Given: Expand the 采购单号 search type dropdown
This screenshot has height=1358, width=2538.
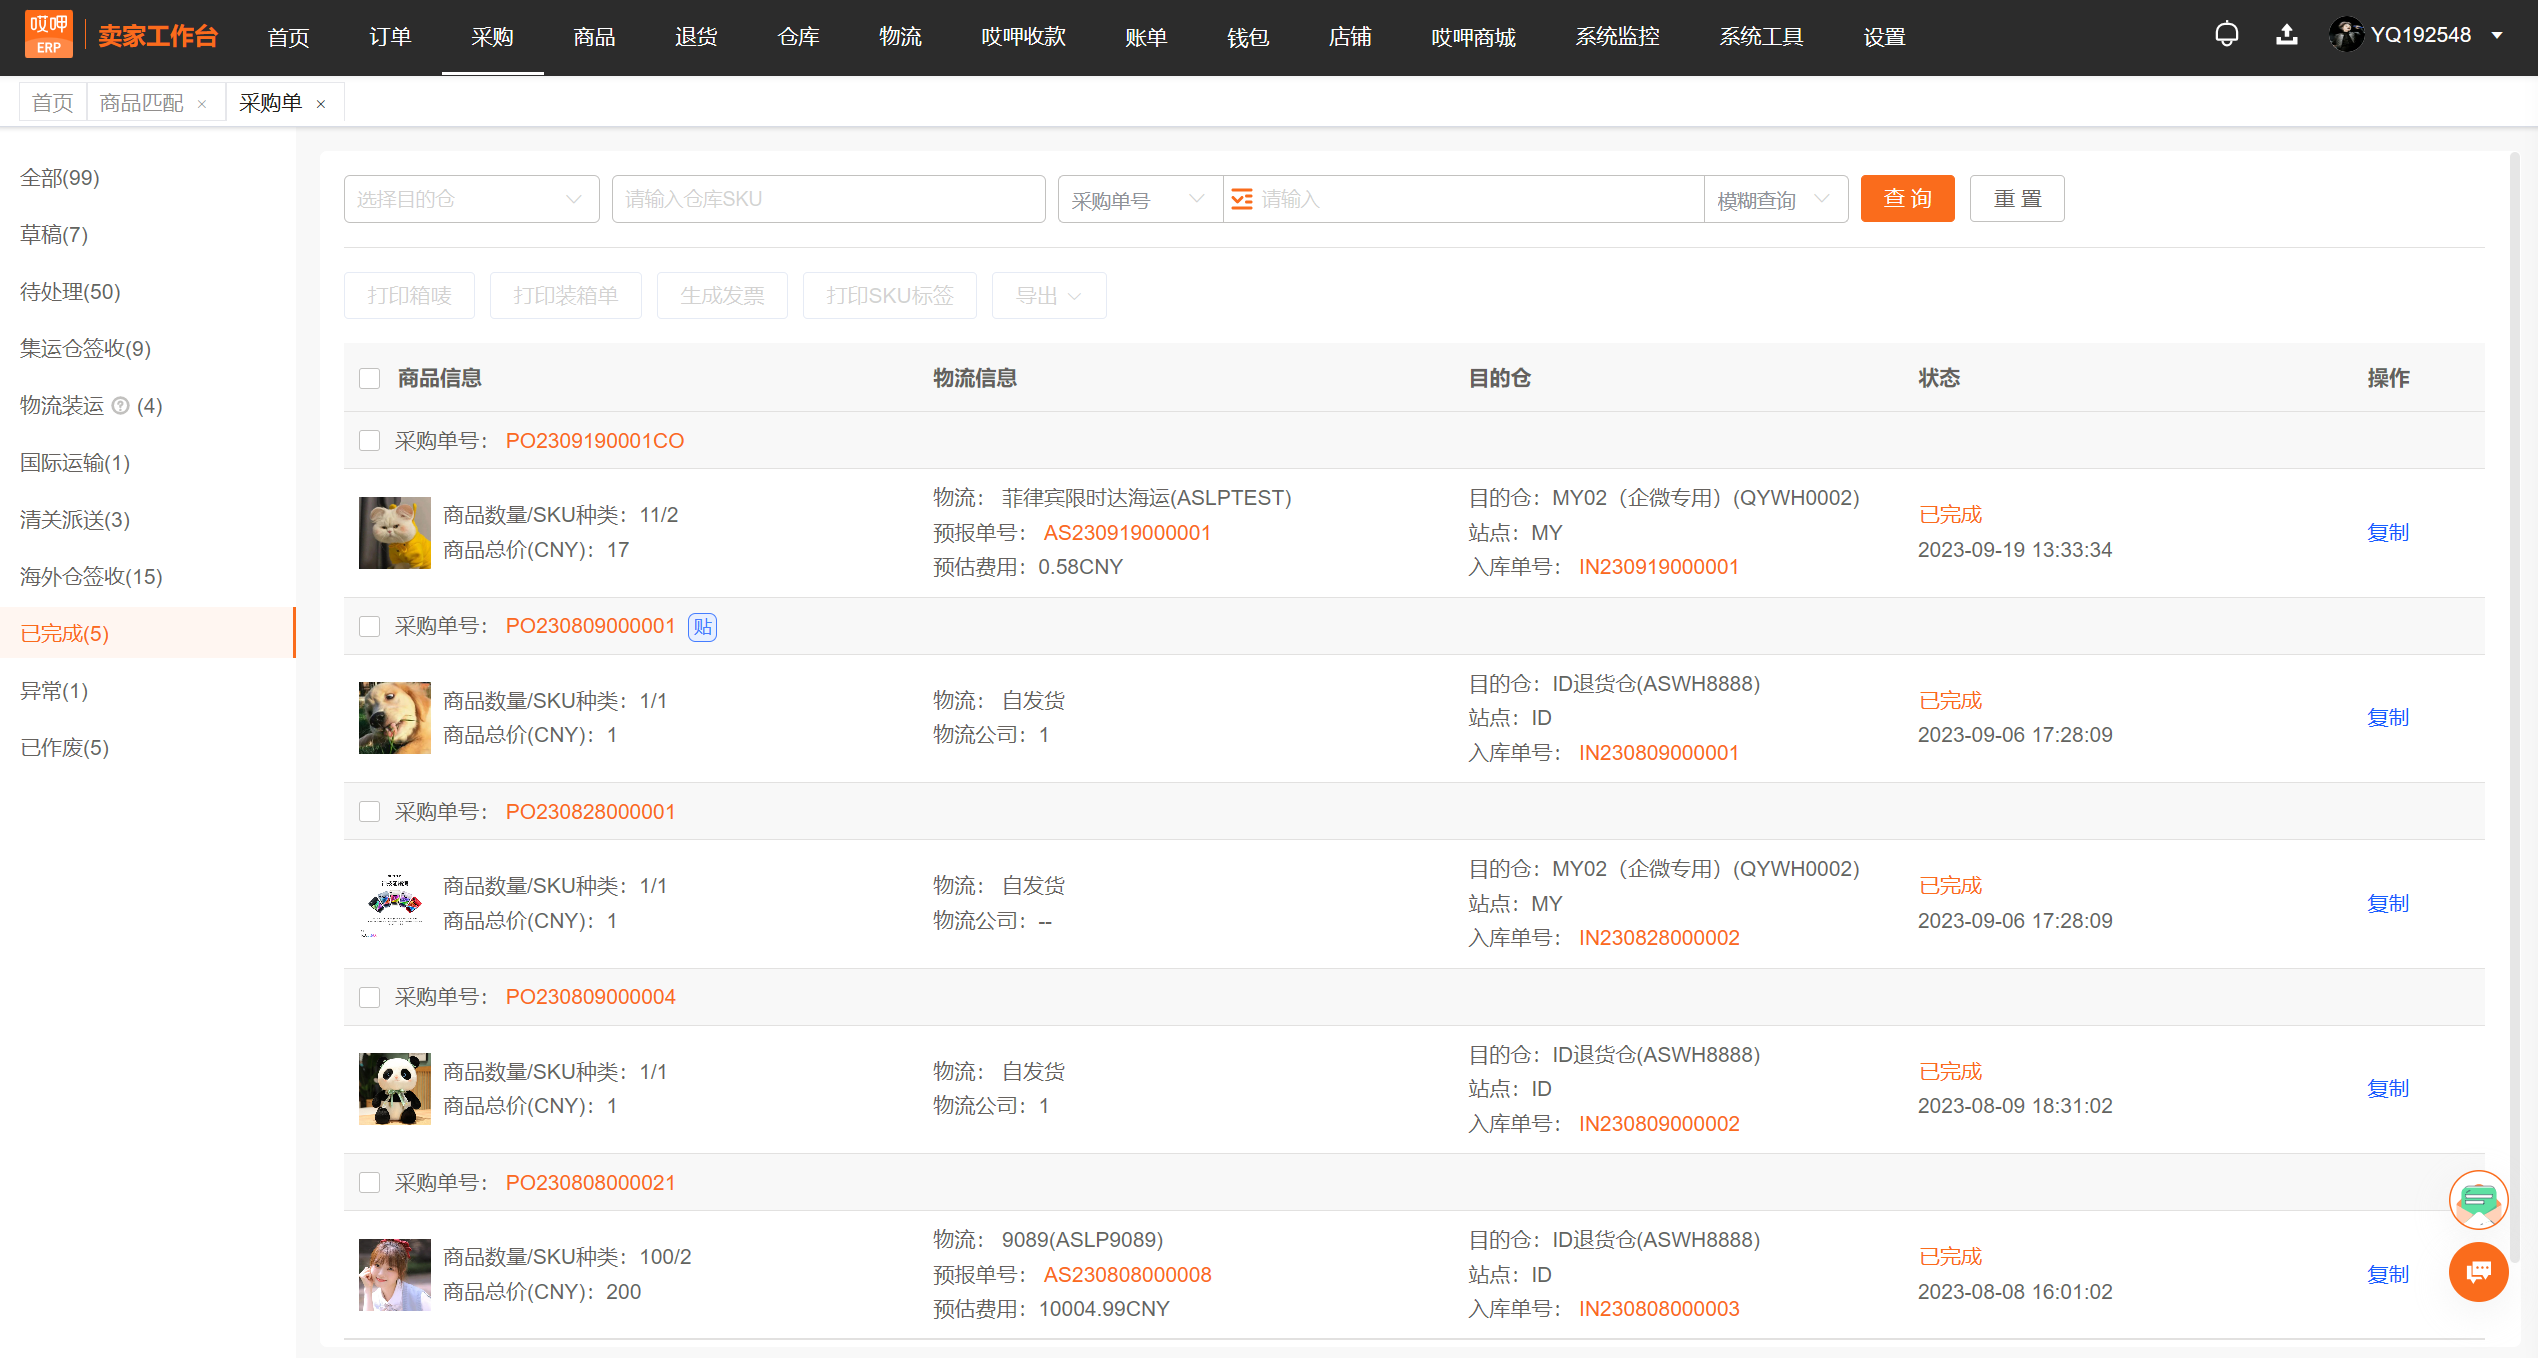Looking at the screenshot, I should (x=1140, y=199).
